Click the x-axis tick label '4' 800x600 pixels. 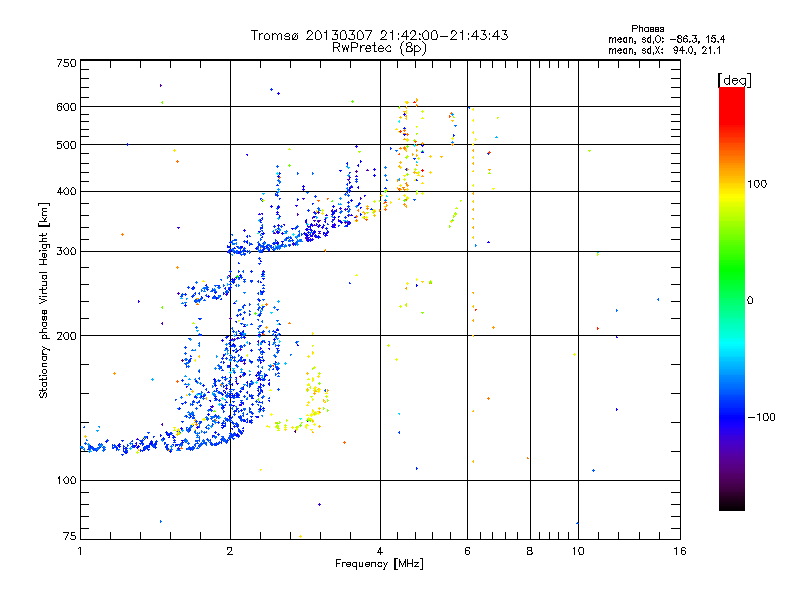(380, 551)
